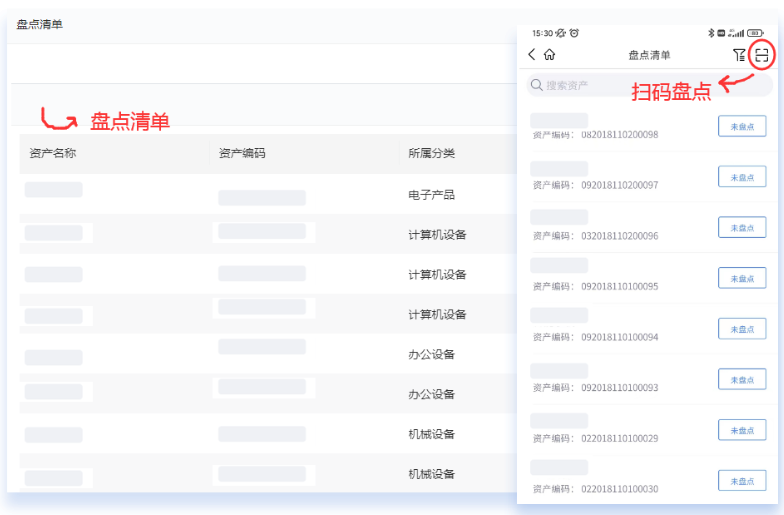Click the 资产编码 column header
The image size is (784, 515).
tap(242, 153)
